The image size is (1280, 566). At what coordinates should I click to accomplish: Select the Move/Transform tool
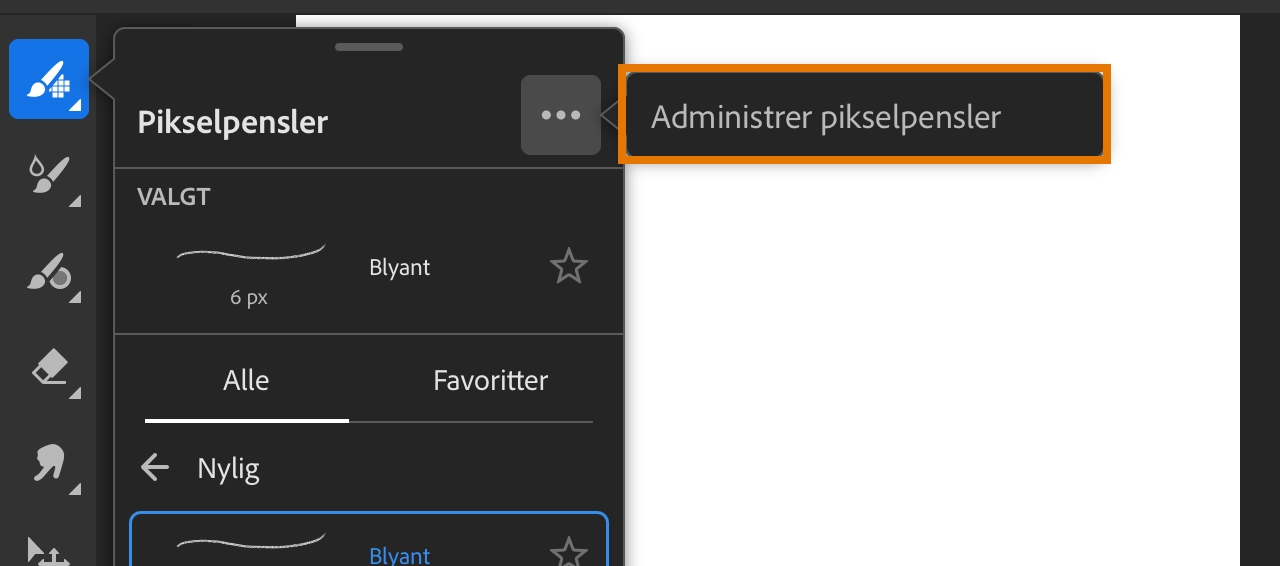(47, 551)
